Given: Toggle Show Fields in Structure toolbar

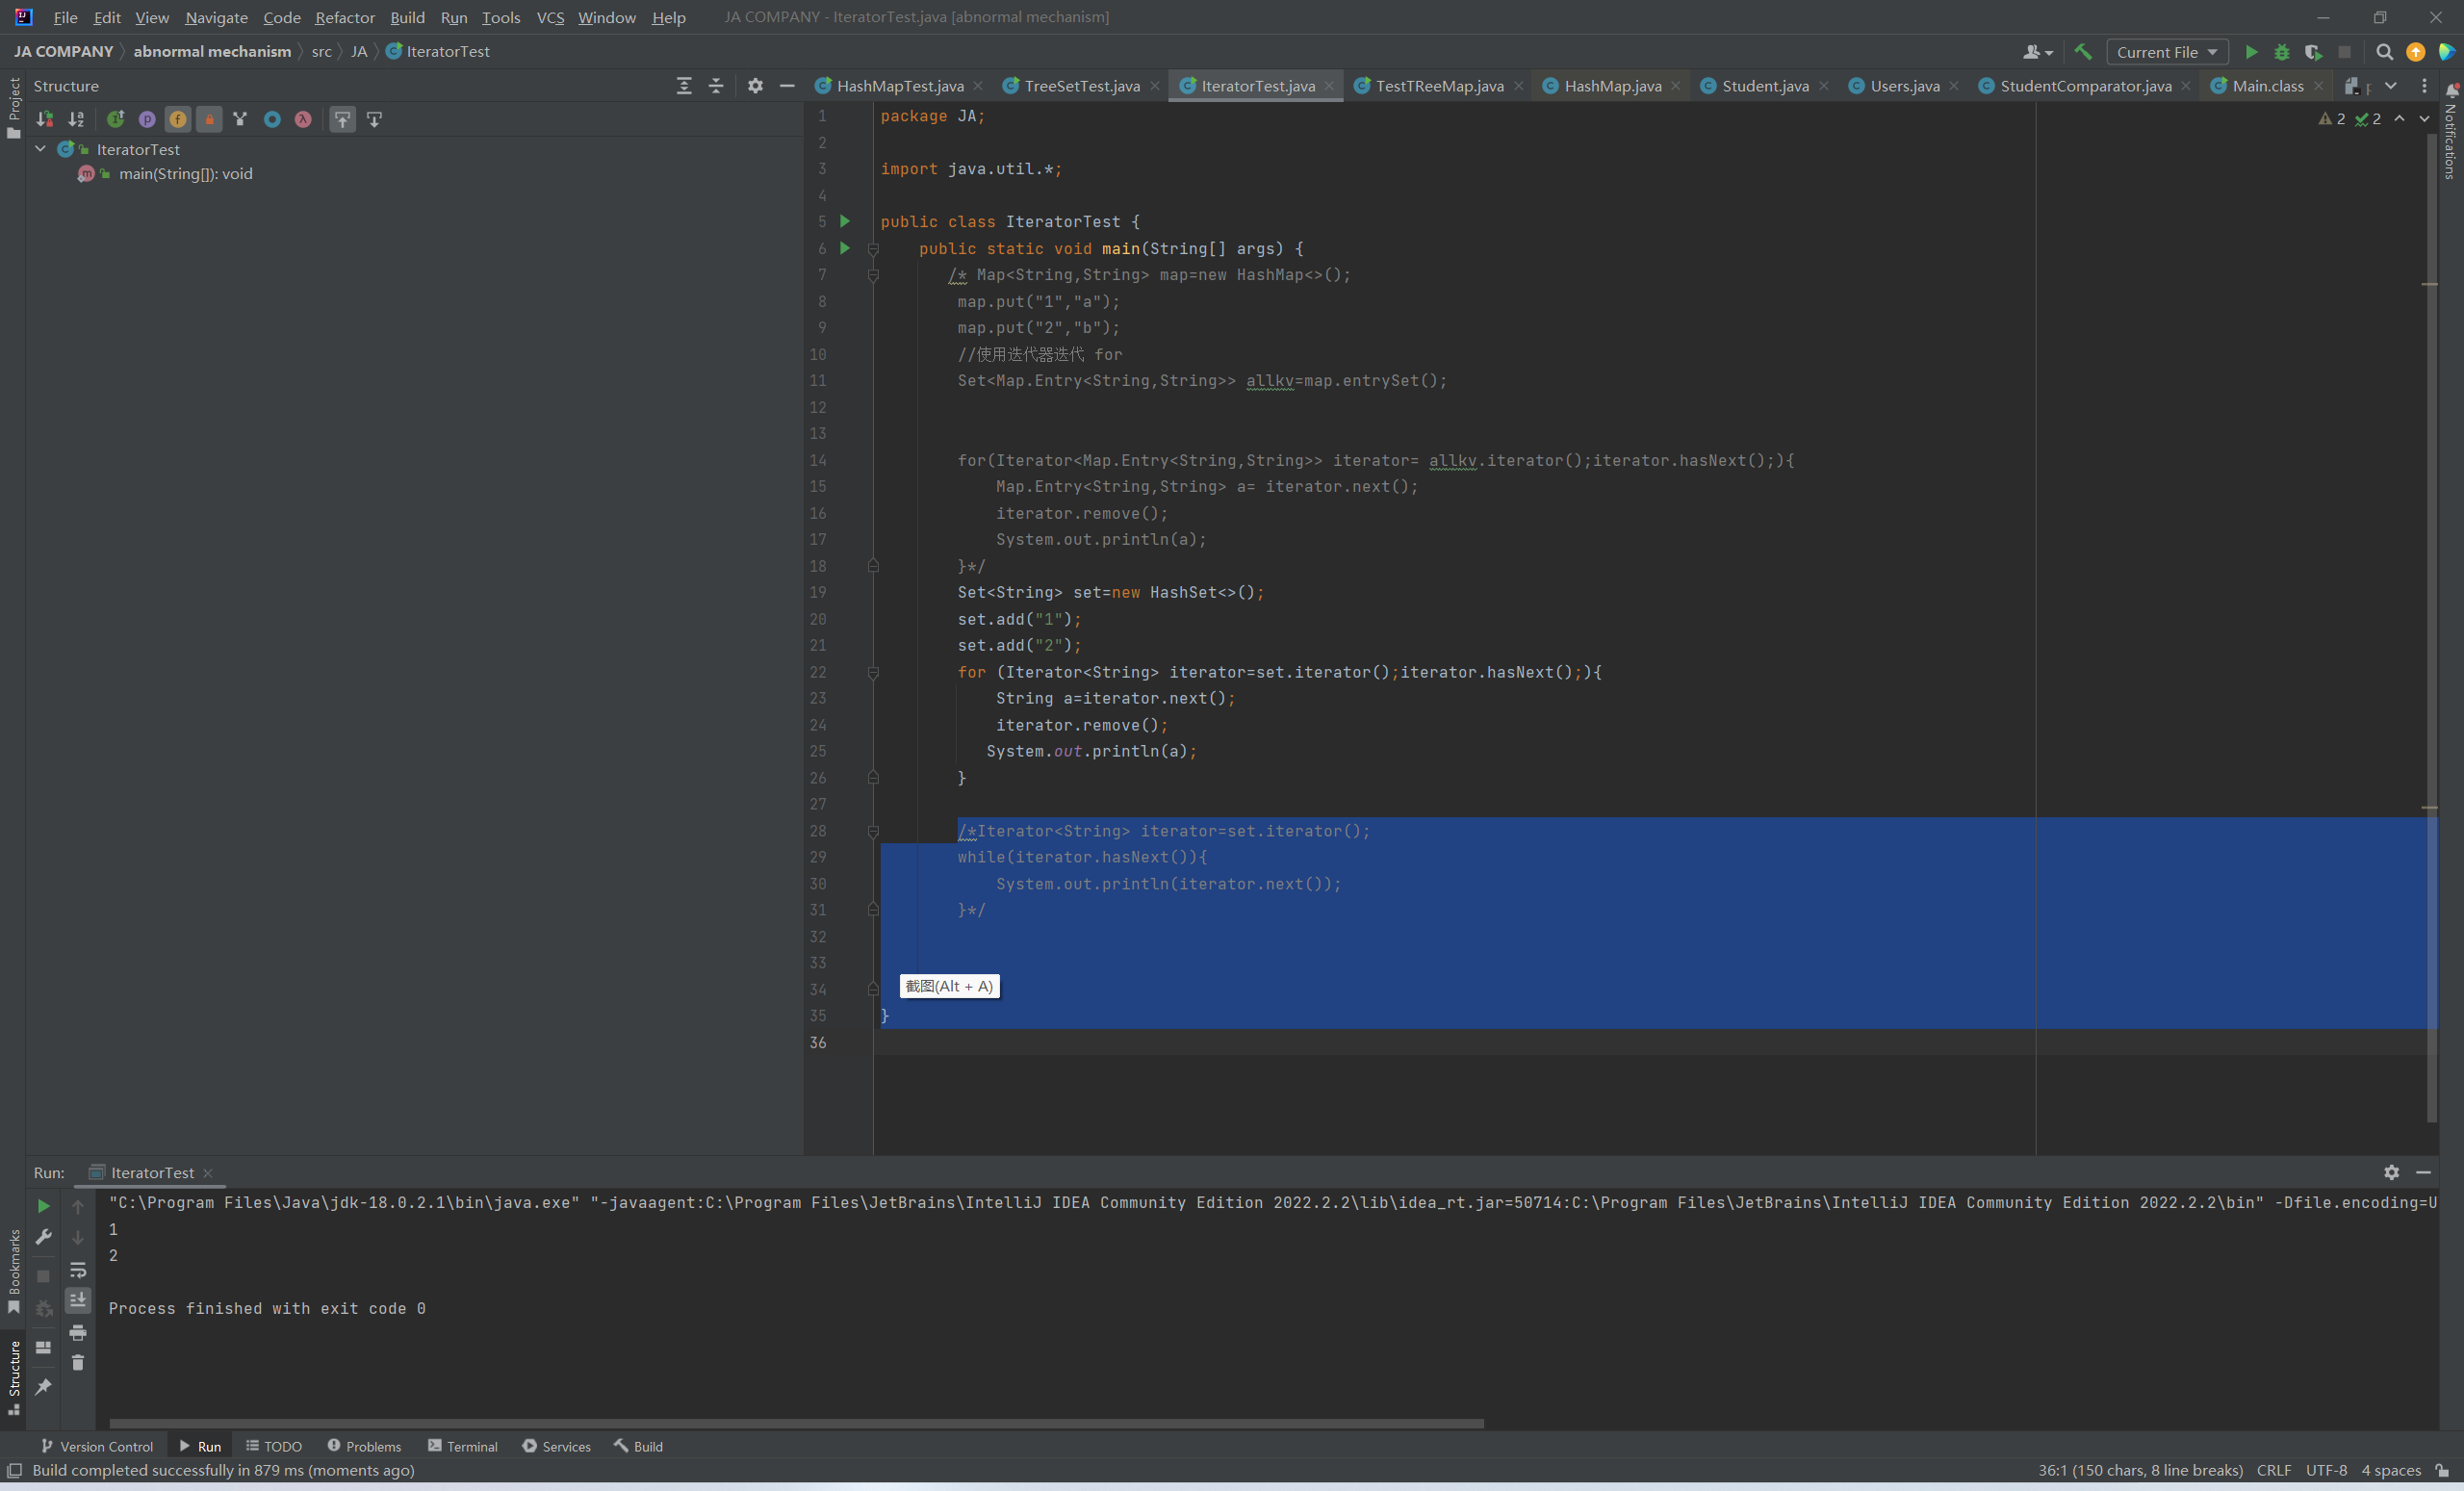Looking at the screenshot, I should click(x=178, y=119).
